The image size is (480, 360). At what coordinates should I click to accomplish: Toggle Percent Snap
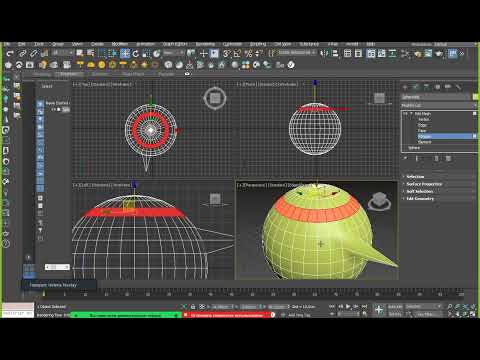(x=248, y=53)
